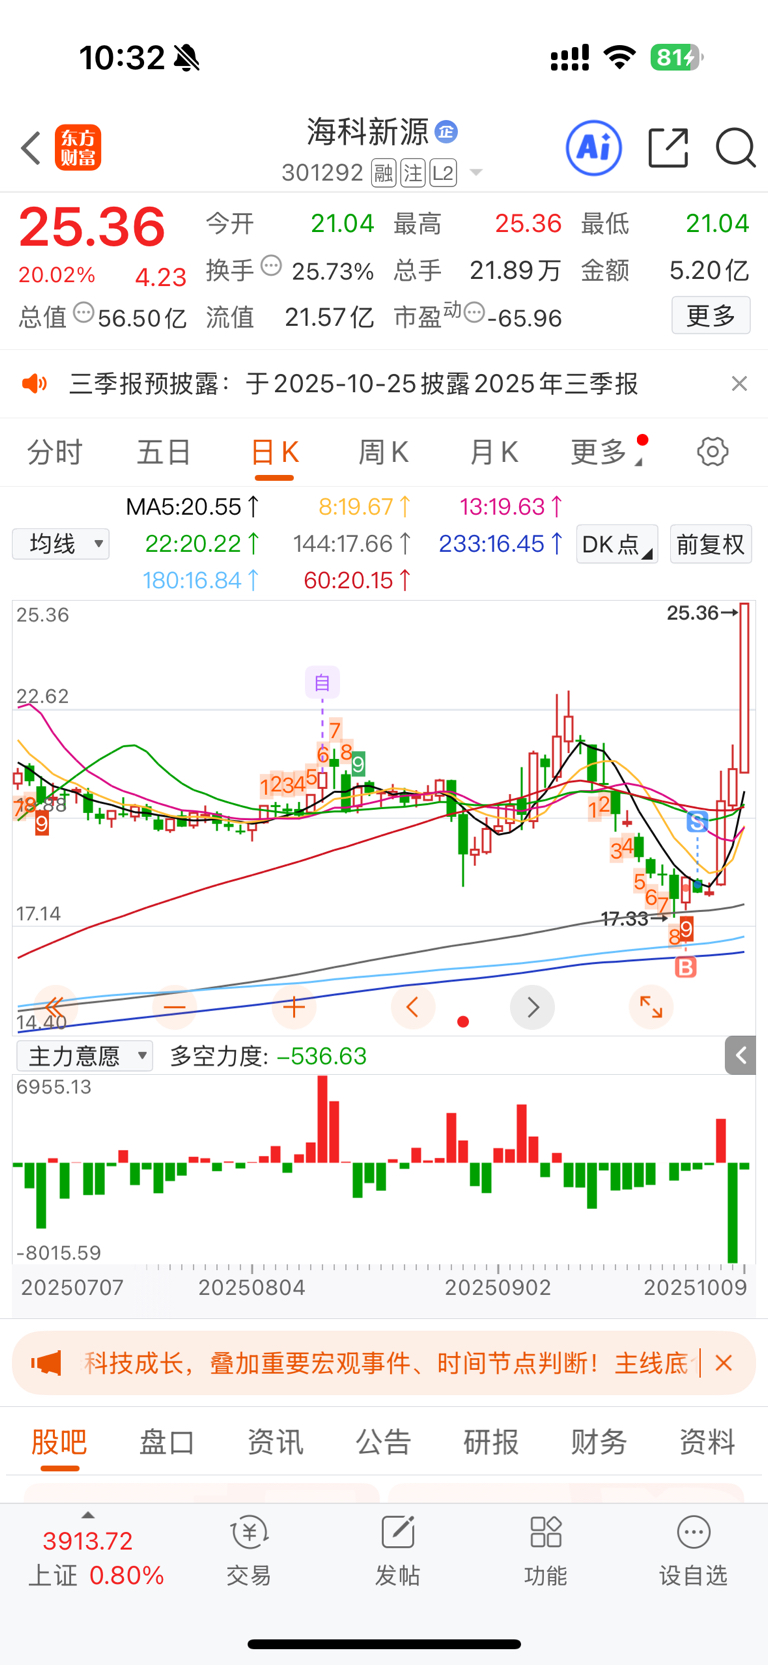Go back with the left arrow icon
769x1665 pixels.
[31, 148]
